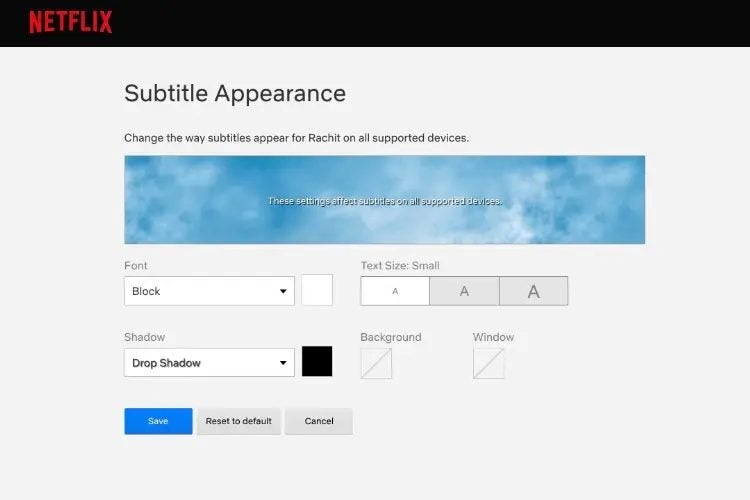Cancel the subtitle appearance changes

tap(319, 421)
